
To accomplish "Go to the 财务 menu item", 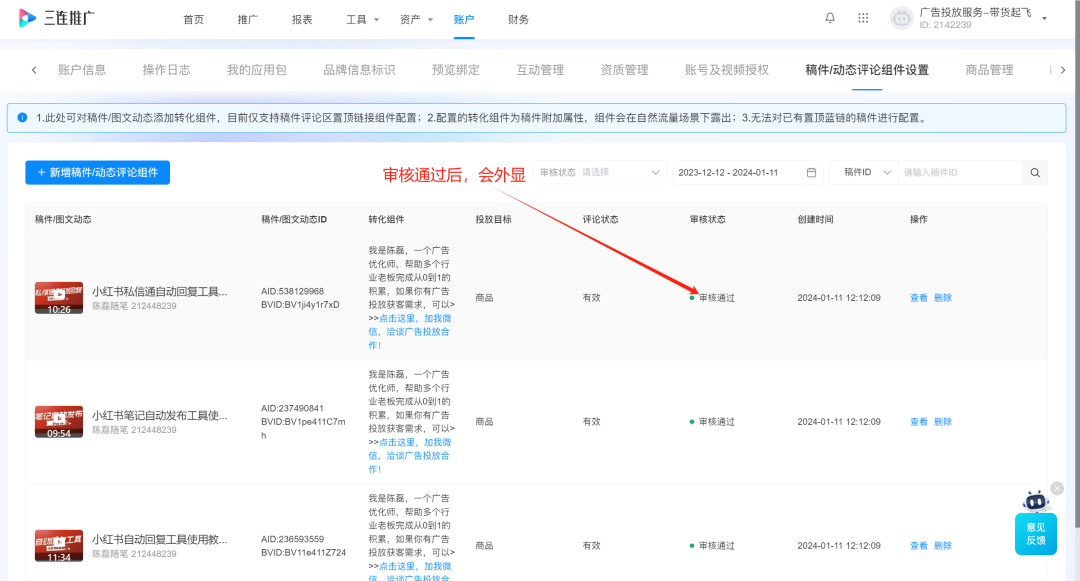I will coord(519,19).
